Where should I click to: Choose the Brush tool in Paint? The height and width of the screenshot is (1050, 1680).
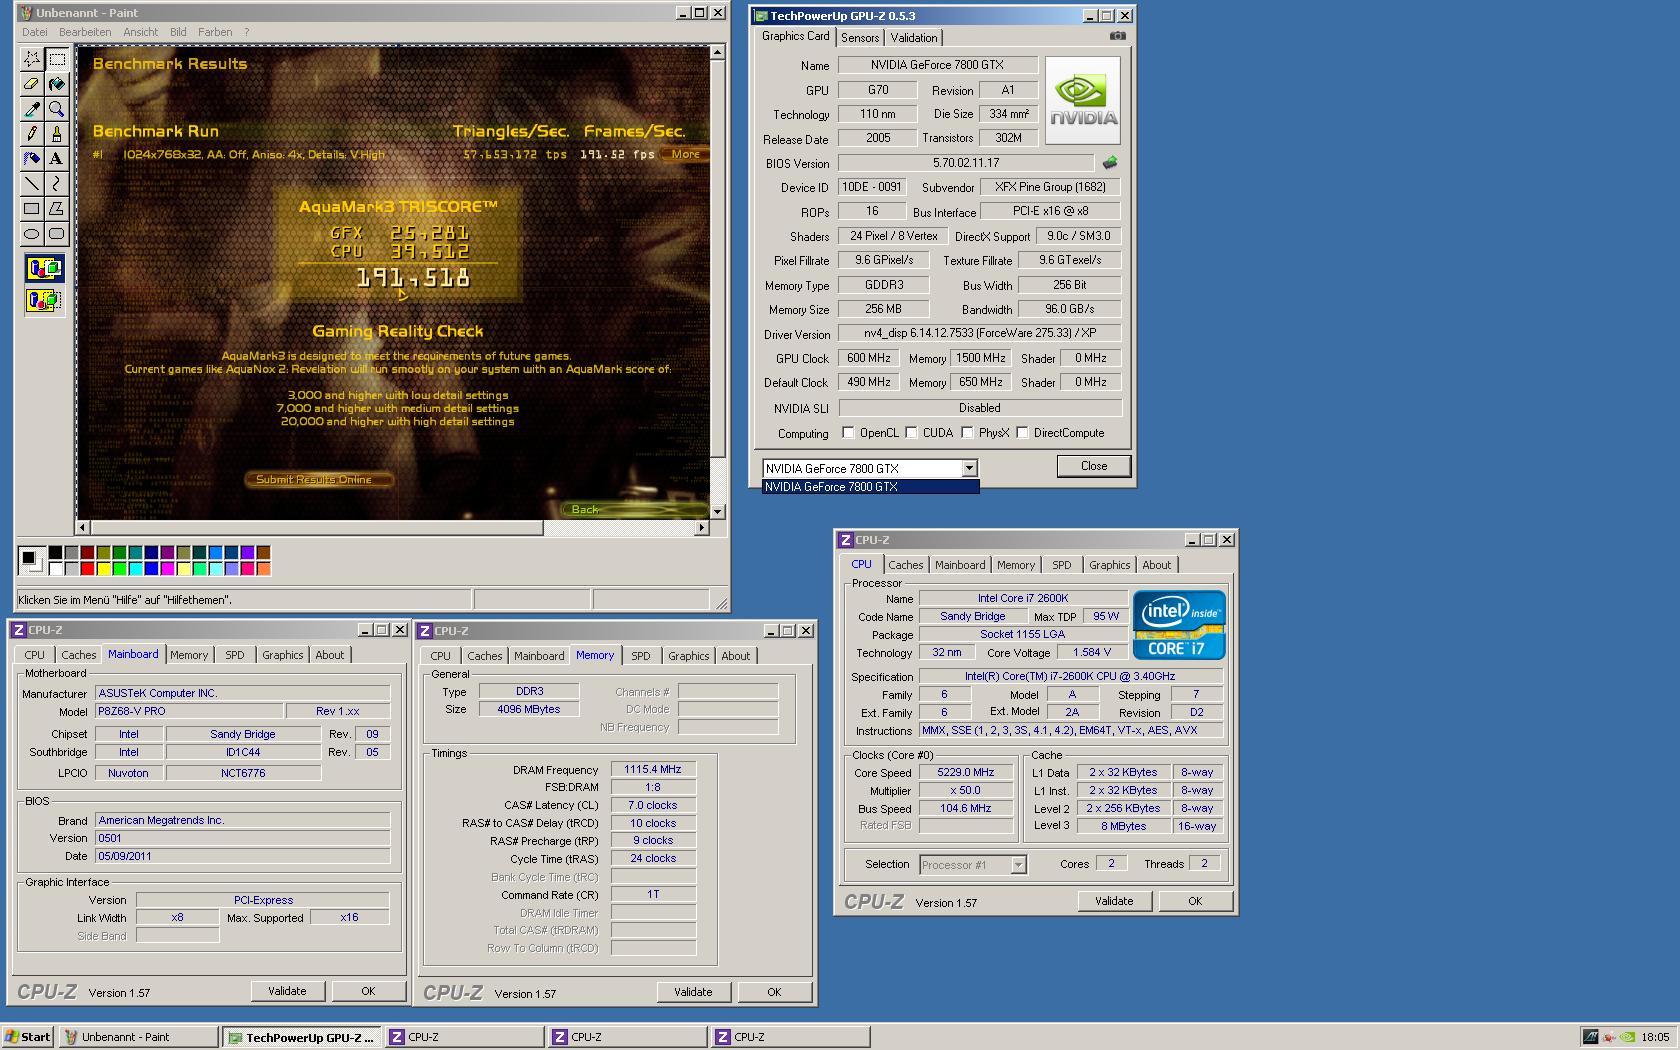coord(57,134)
